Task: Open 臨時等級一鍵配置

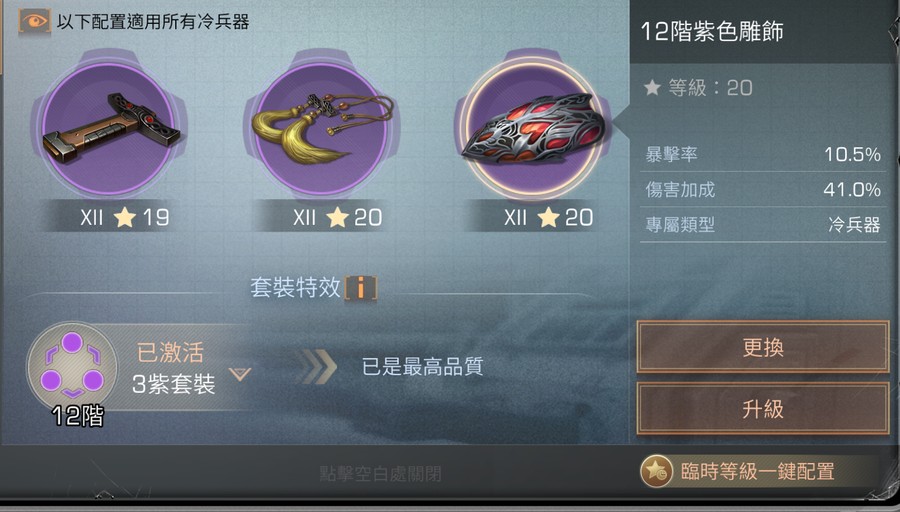Action: click(757, 472)
